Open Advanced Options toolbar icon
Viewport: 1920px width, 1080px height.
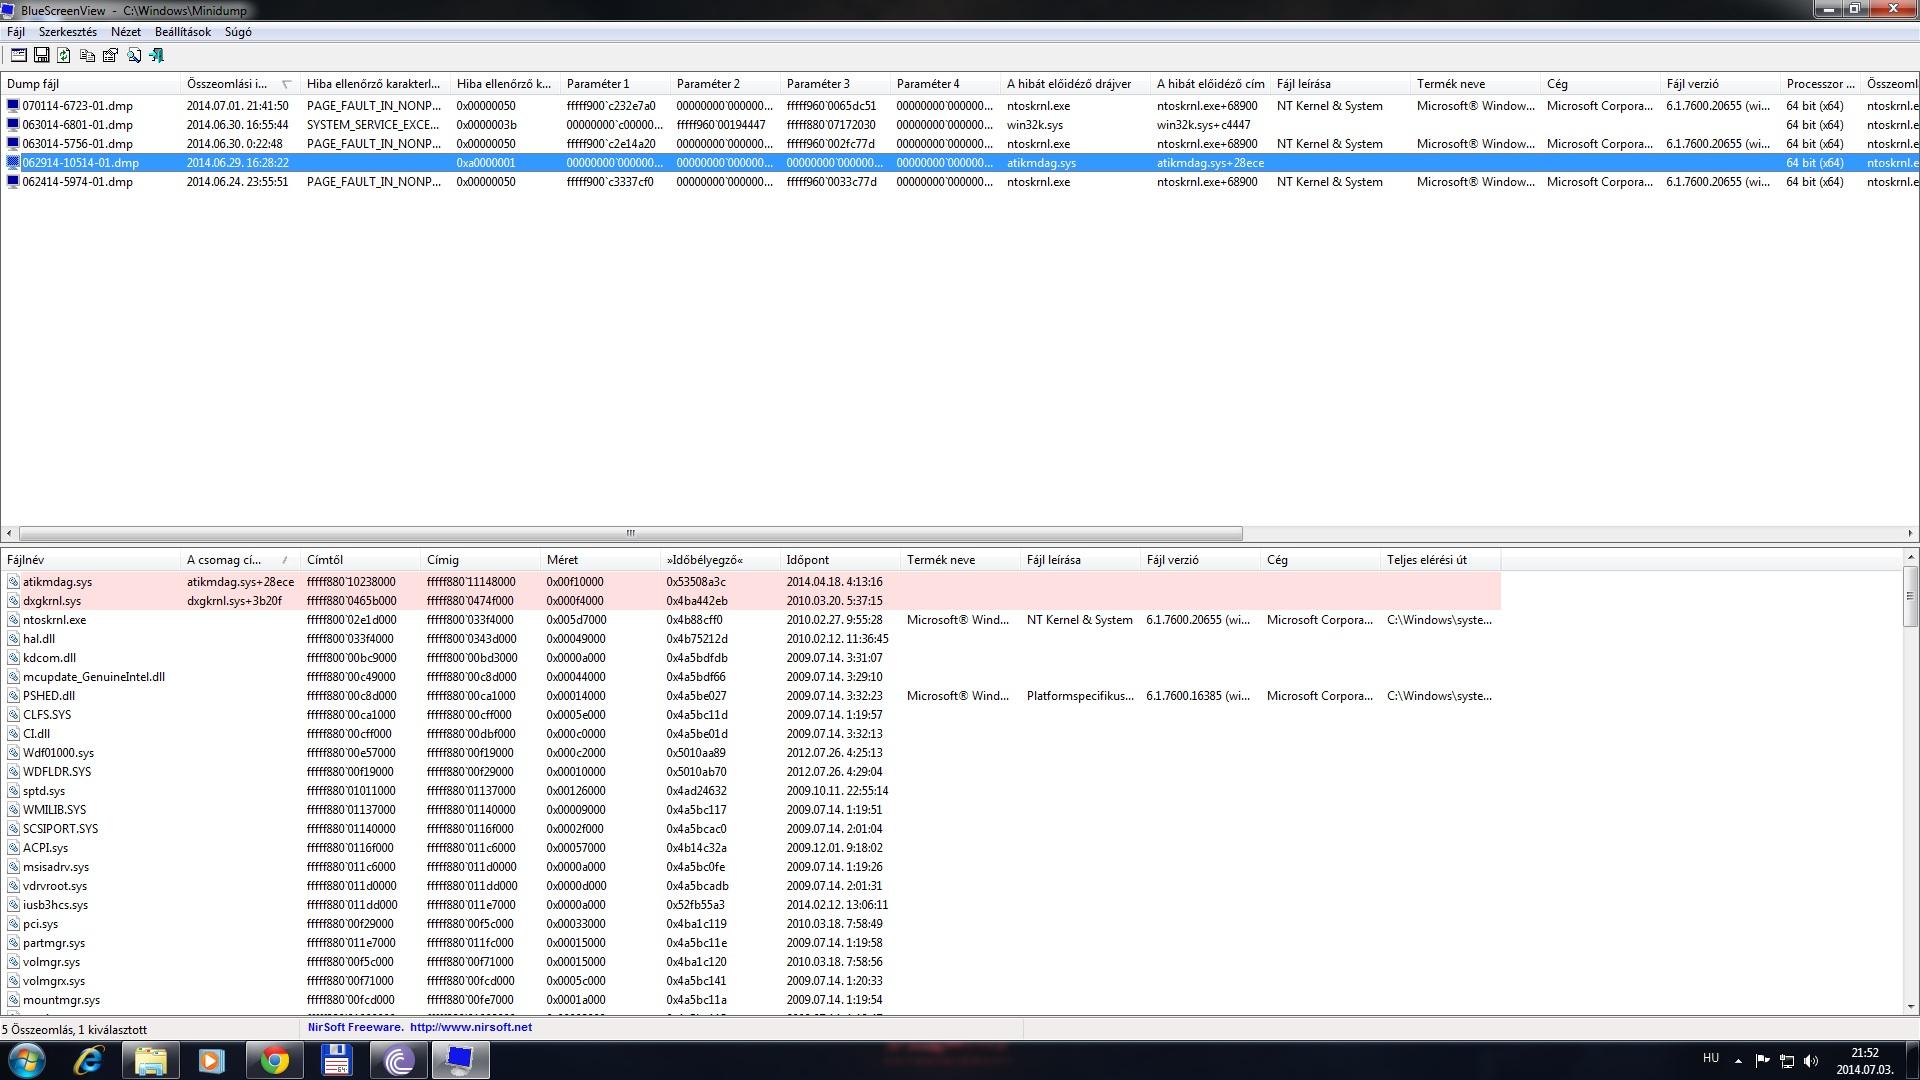coord(18,56)
